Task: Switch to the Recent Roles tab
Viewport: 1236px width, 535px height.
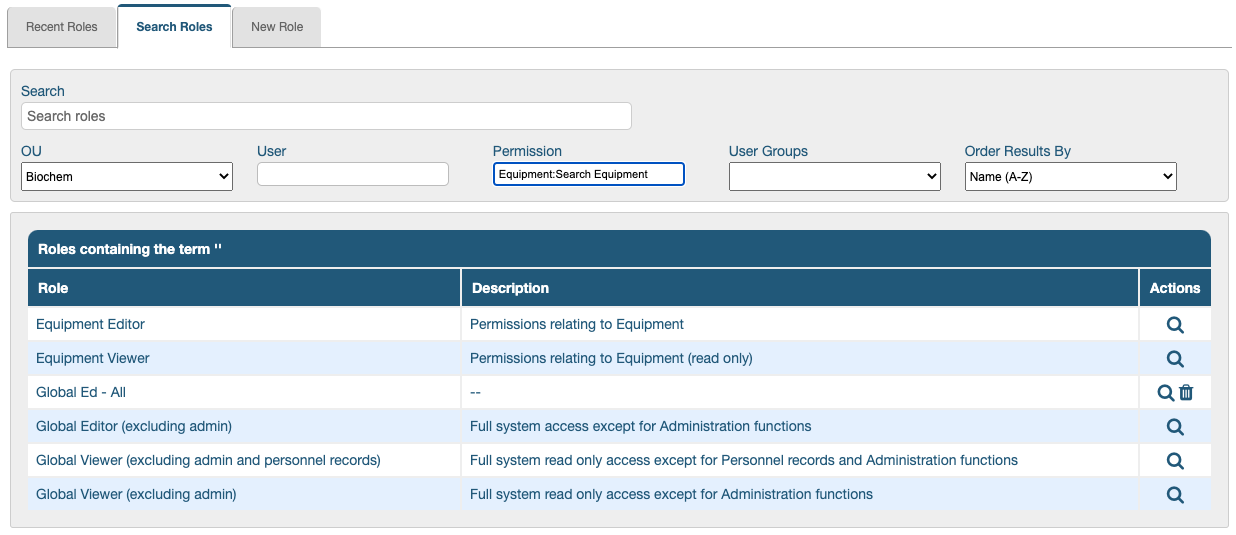Action: [62, 27]
